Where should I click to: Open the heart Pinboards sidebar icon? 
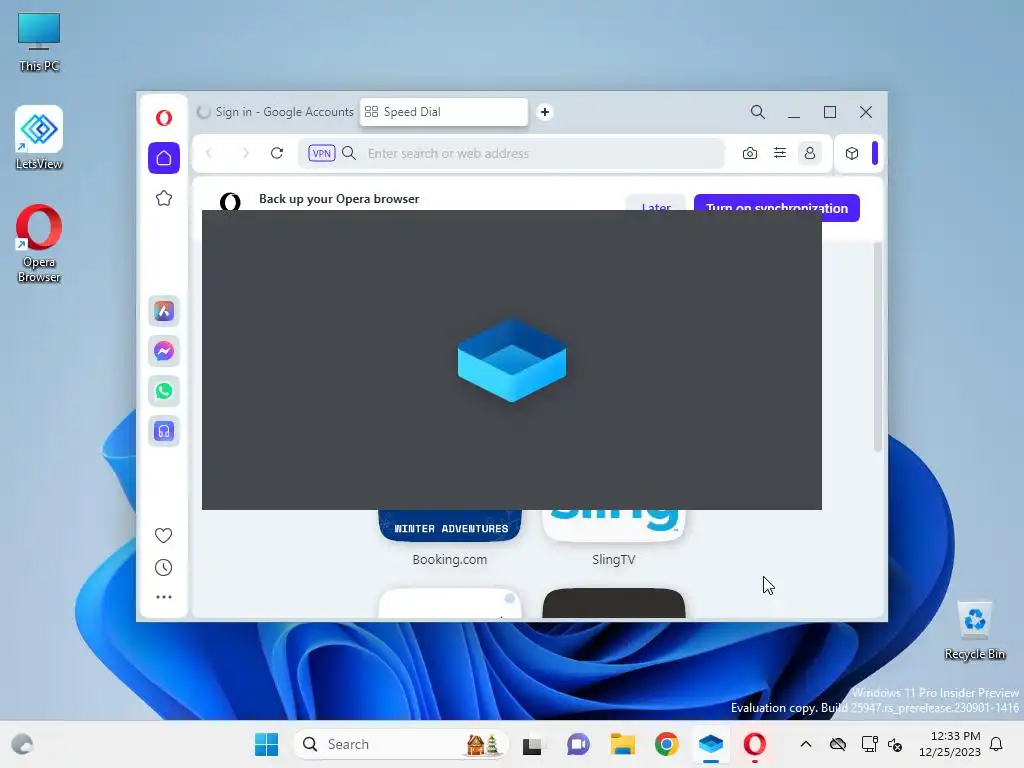pos(163,536)
